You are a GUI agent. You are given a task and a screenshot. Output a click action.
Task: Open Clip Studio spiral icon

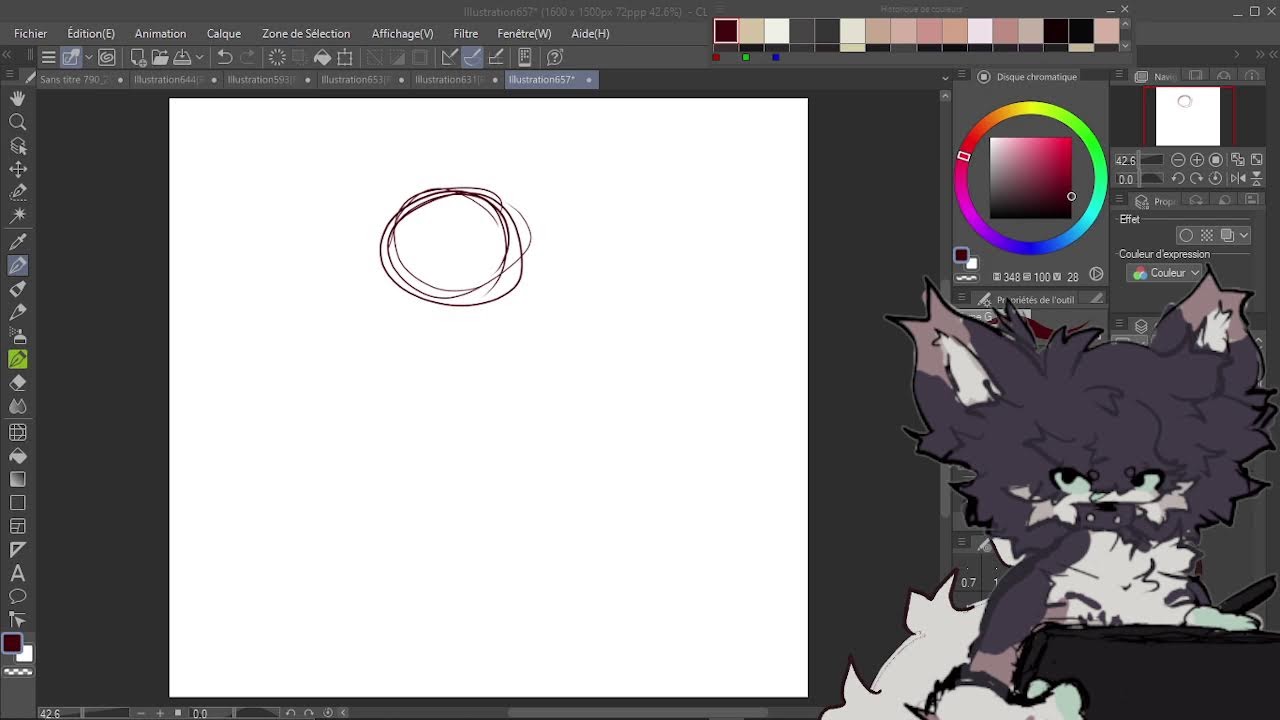[x=107, y=57]
